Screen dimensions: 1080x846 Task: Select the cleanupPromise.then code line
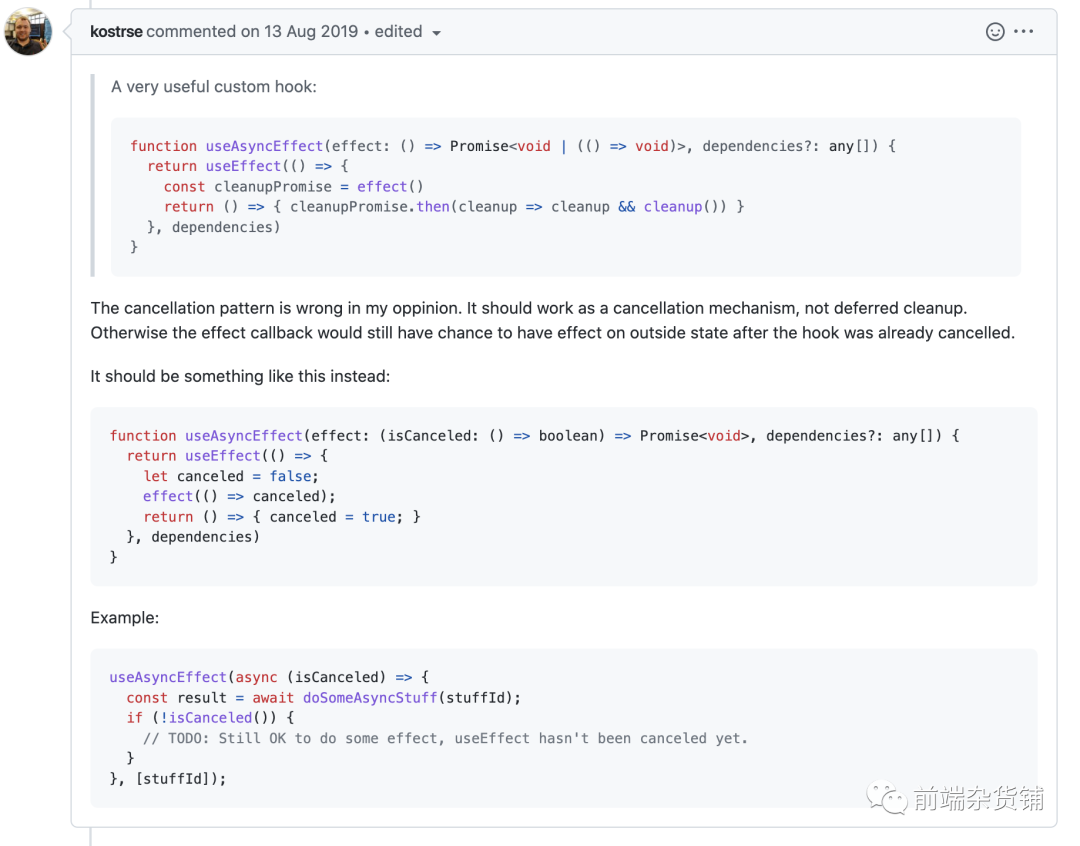pos(454,207)
